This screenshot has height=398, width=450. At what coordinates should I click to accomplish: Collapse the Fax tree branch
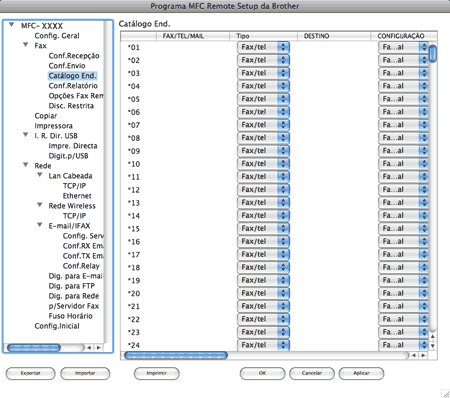tap(26, 45)
